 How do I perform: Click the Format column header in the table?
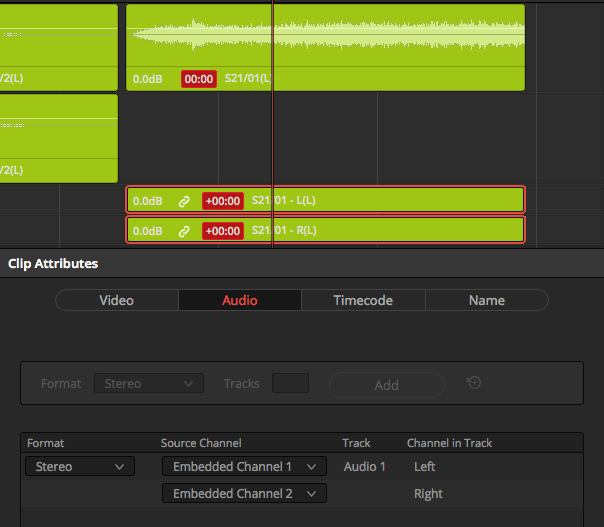pos(45,443)
